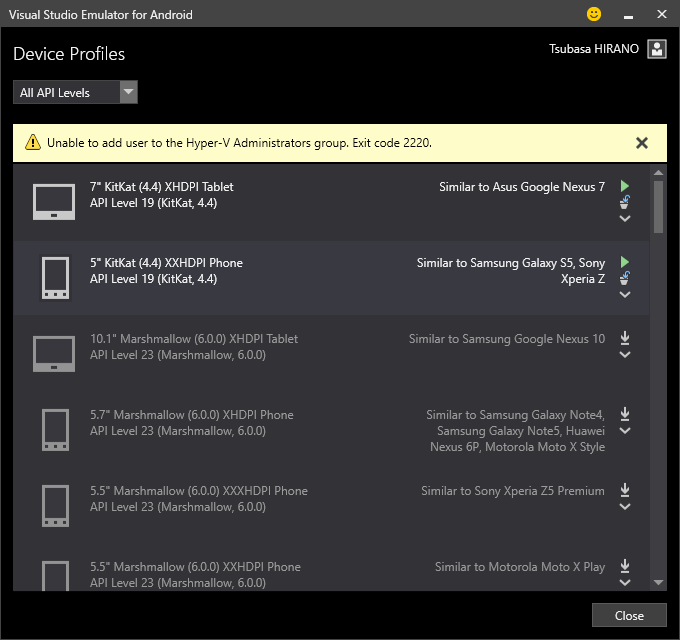
Task: Expand details for 5.7" Marshmallow Phone
Action: [625, 431]
